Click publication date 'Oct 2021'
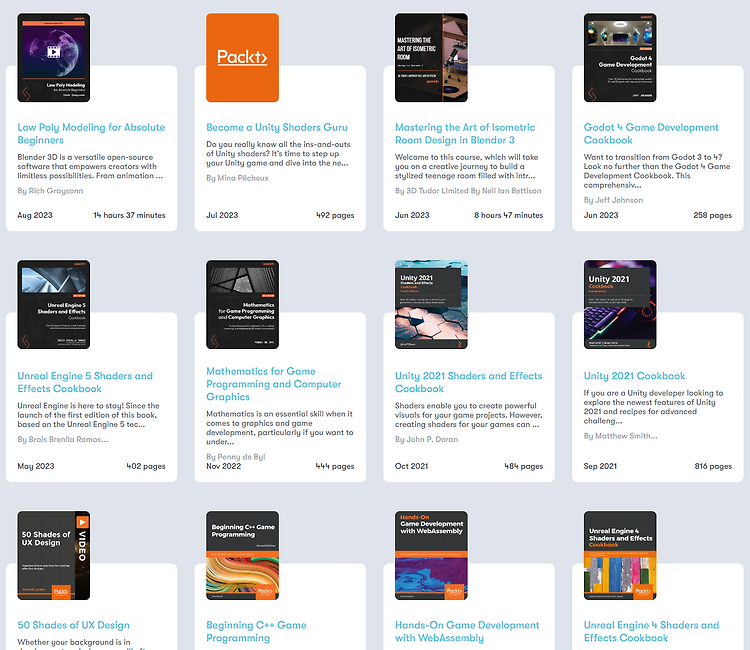The width and height of the screenshot is (750, 650). pyautogui.click(x=411, y=466)
